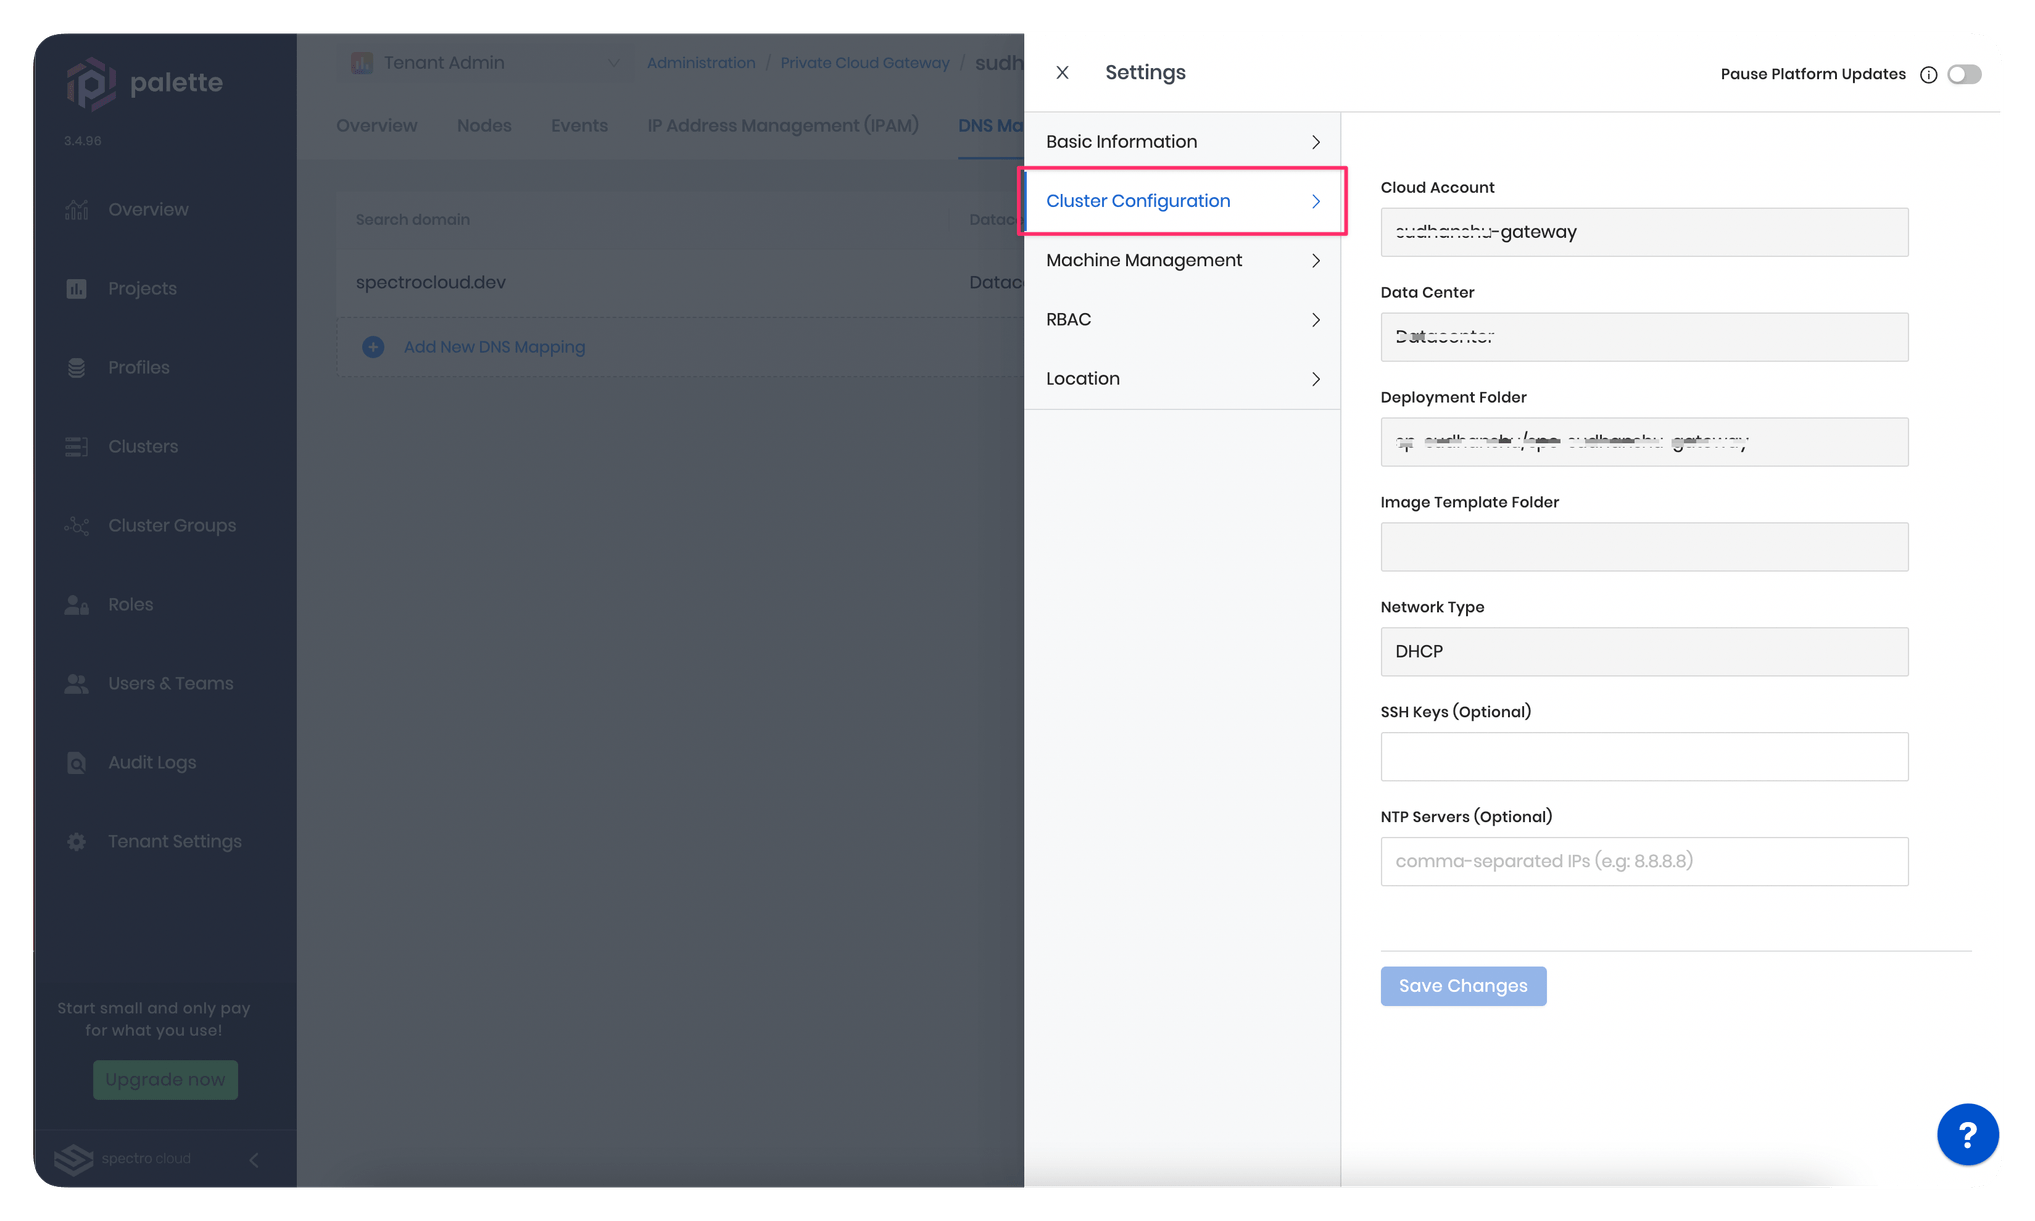This screenshot has height=1221, width=2035.
Task: Click the Tenant Admin scope icon
Action: 362,63
